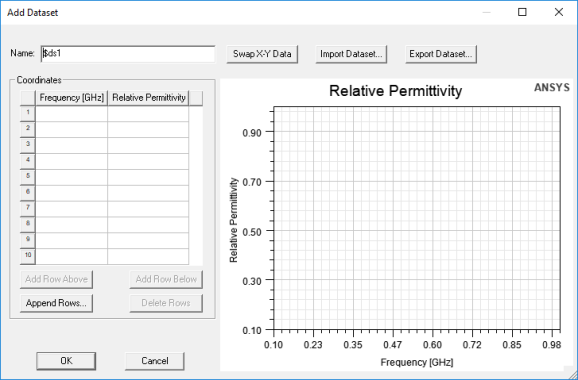
Task: Click the Relative Permittivity cell in row 7
Action: 148,209
